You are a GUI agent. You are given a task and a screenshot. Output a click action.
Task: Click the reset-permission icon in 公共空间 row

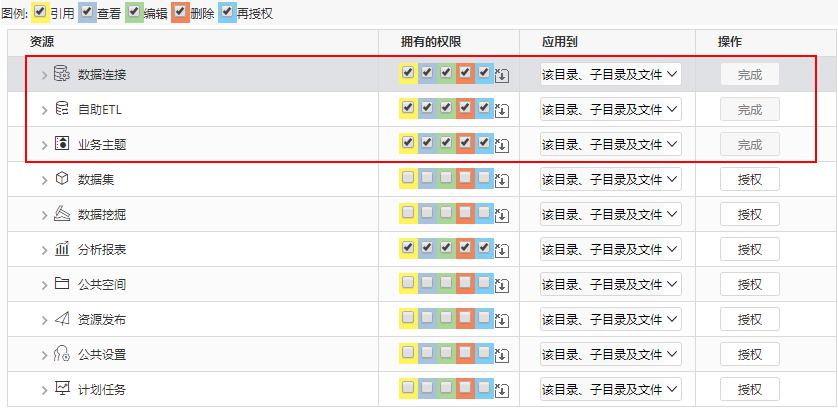502,286
